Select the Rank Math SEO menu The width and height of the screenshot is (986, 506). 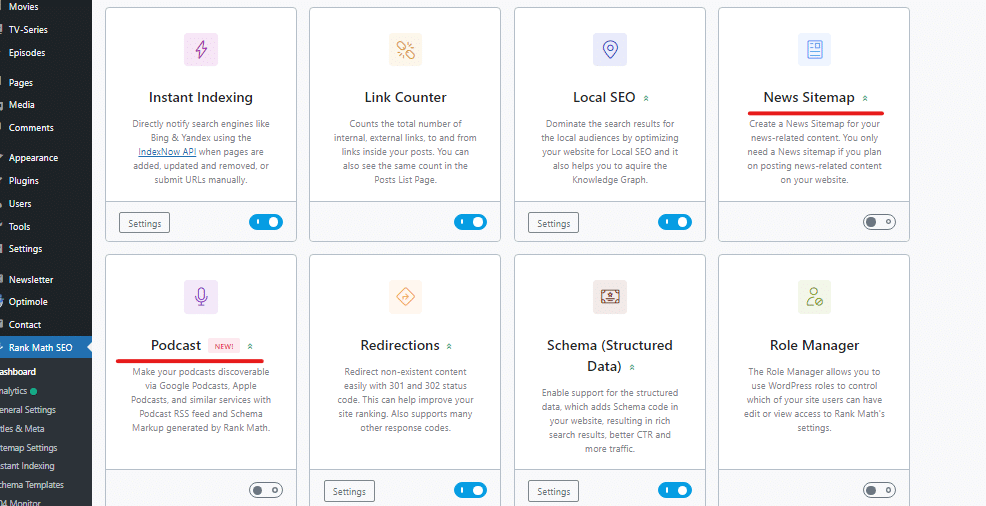[46, 348]
